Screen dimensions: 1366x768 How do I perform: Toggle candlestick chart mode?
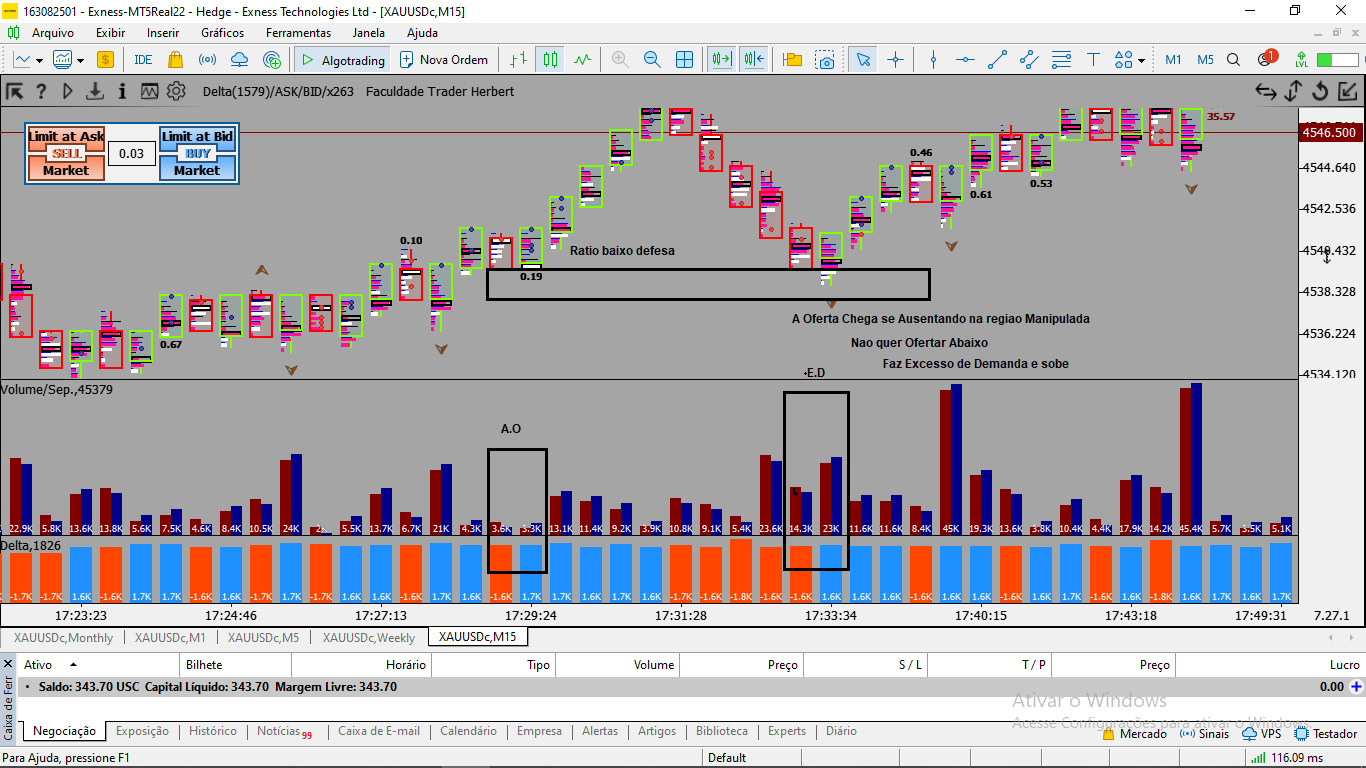(x=549, y=60)
